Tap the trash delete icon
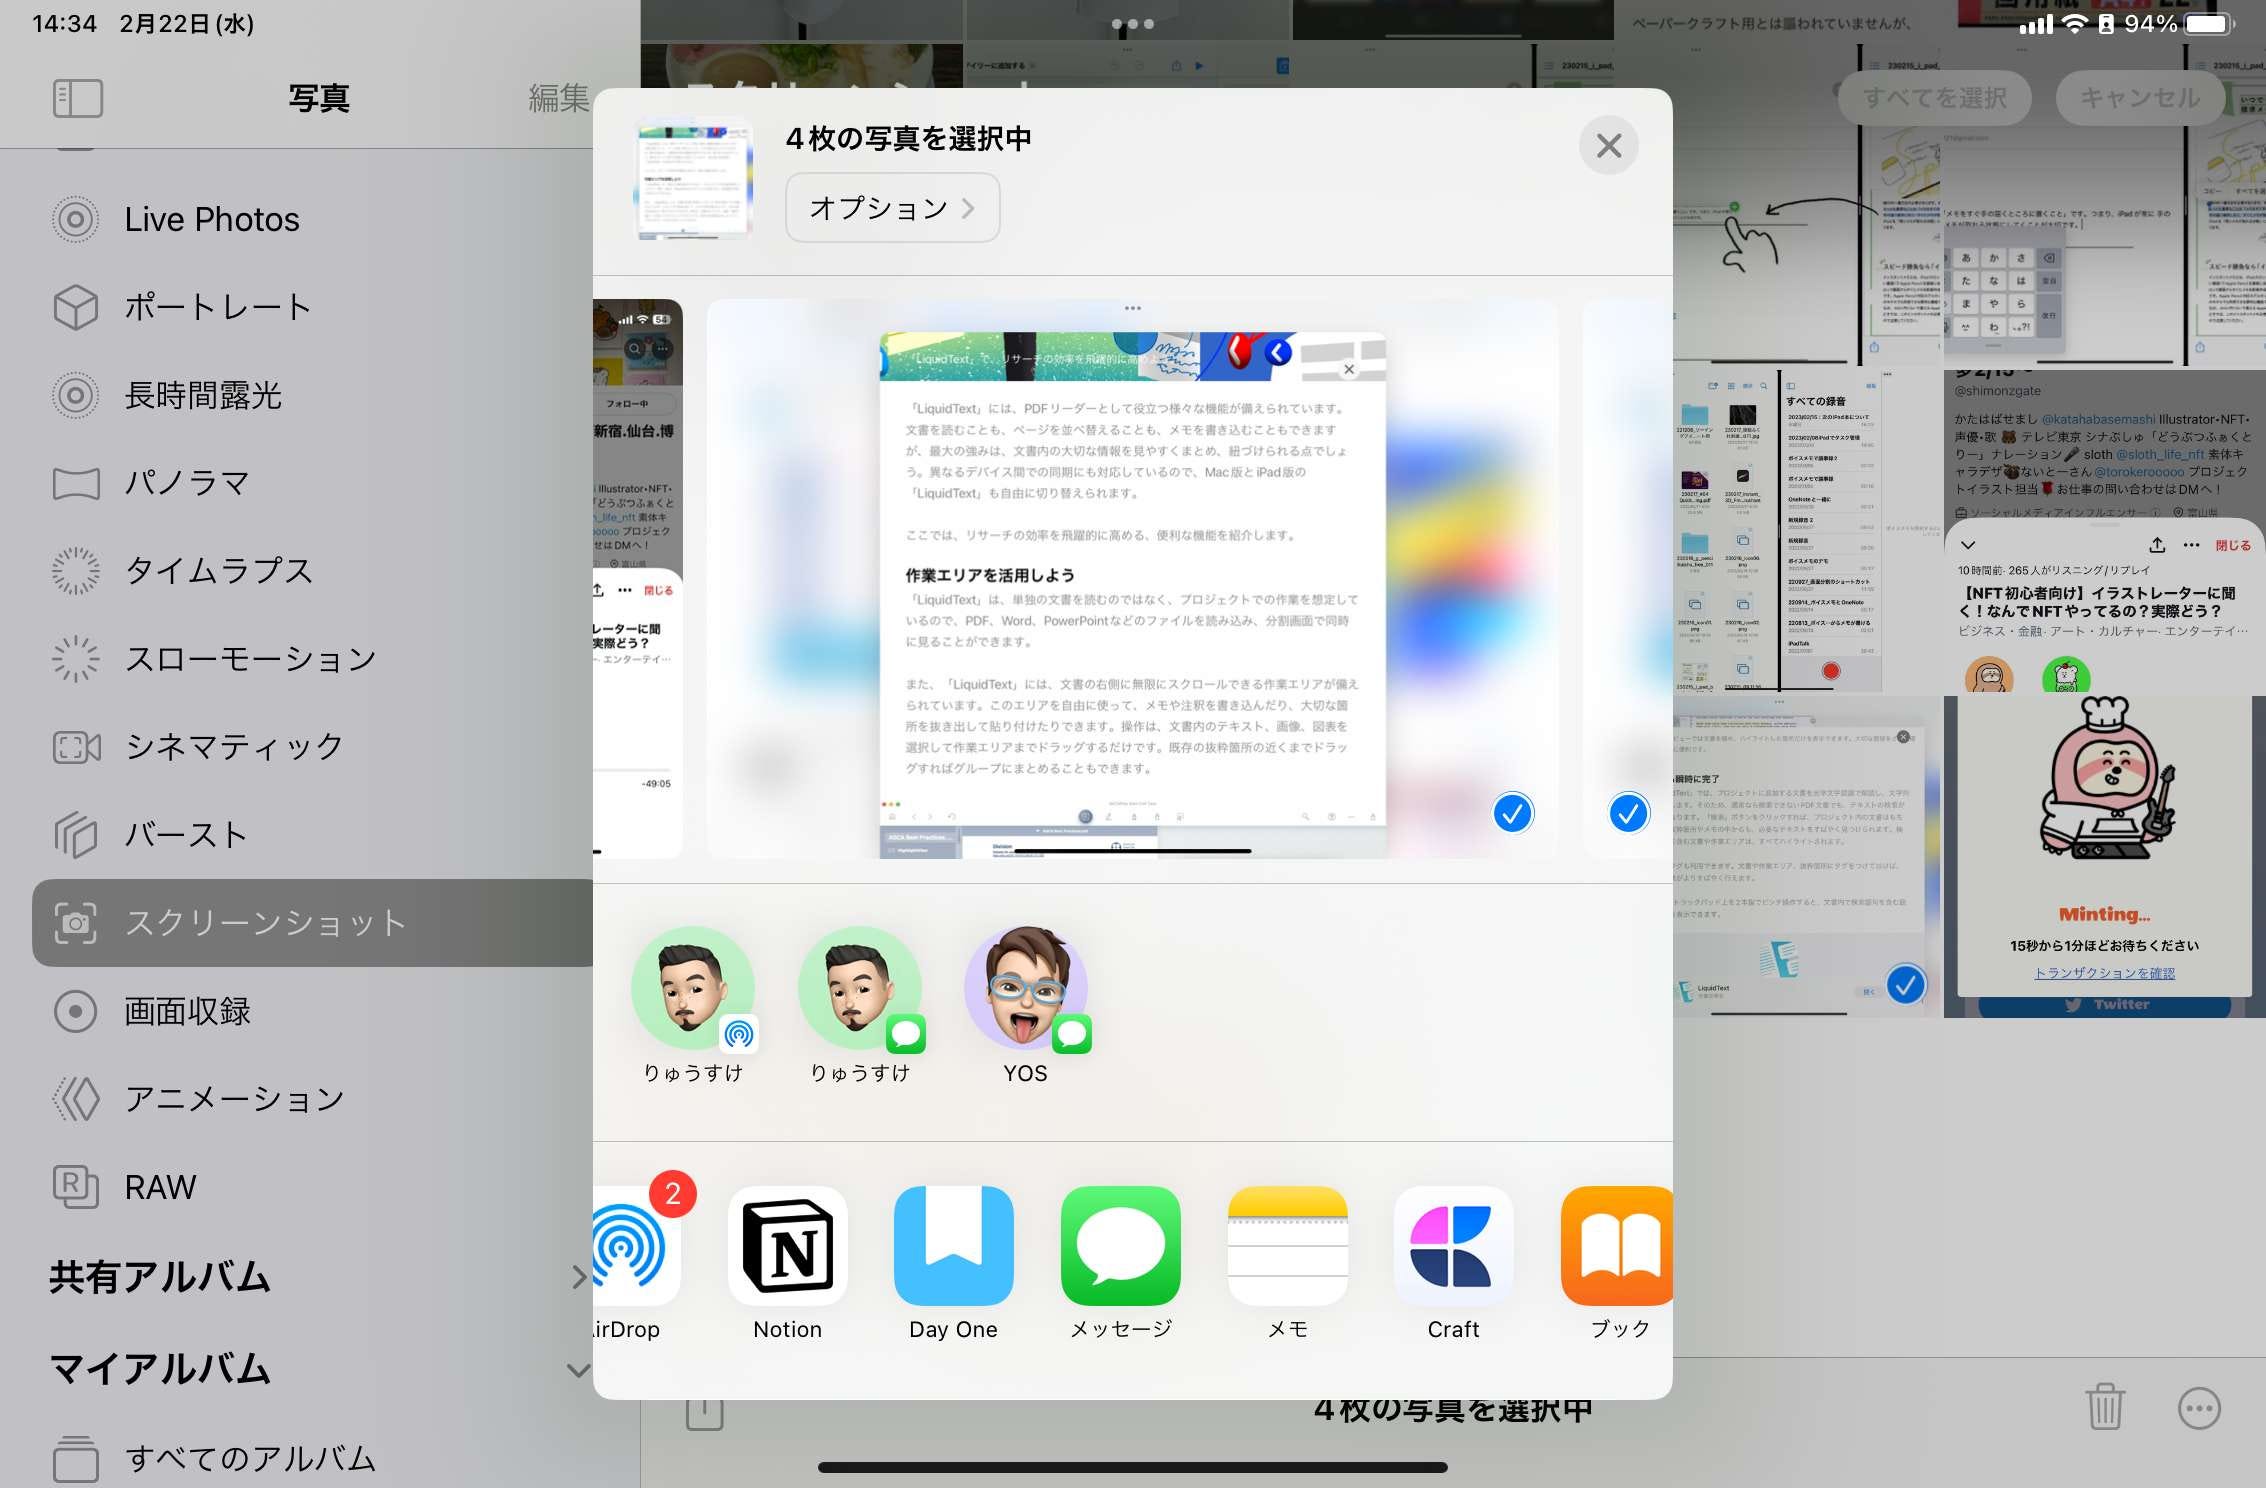Screen dimensions: 2266x1488 (x=2105, y=1406)
